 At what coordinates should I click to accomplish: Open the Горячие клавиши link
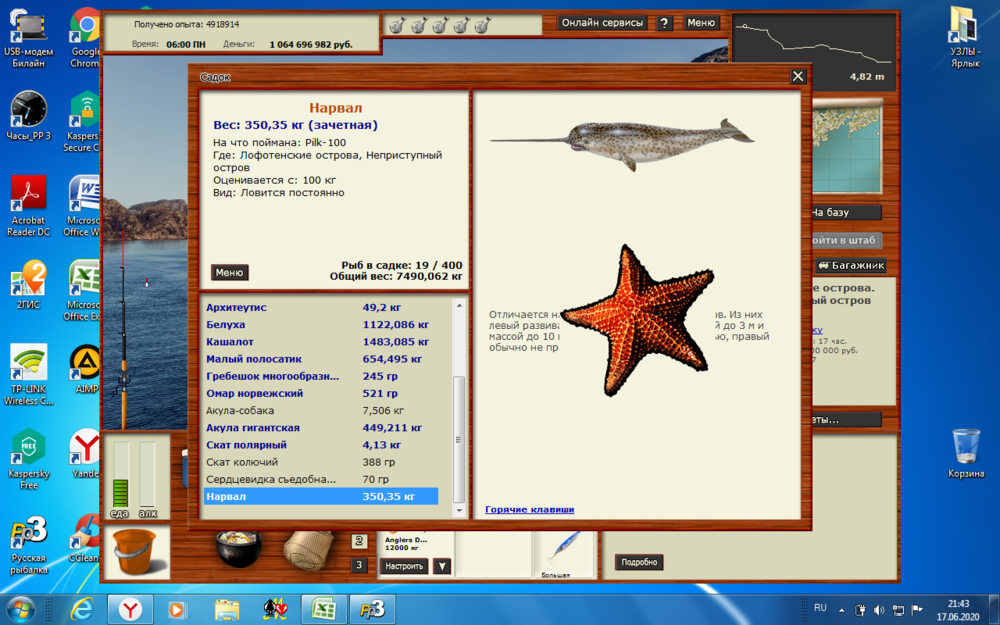point(529,510)
